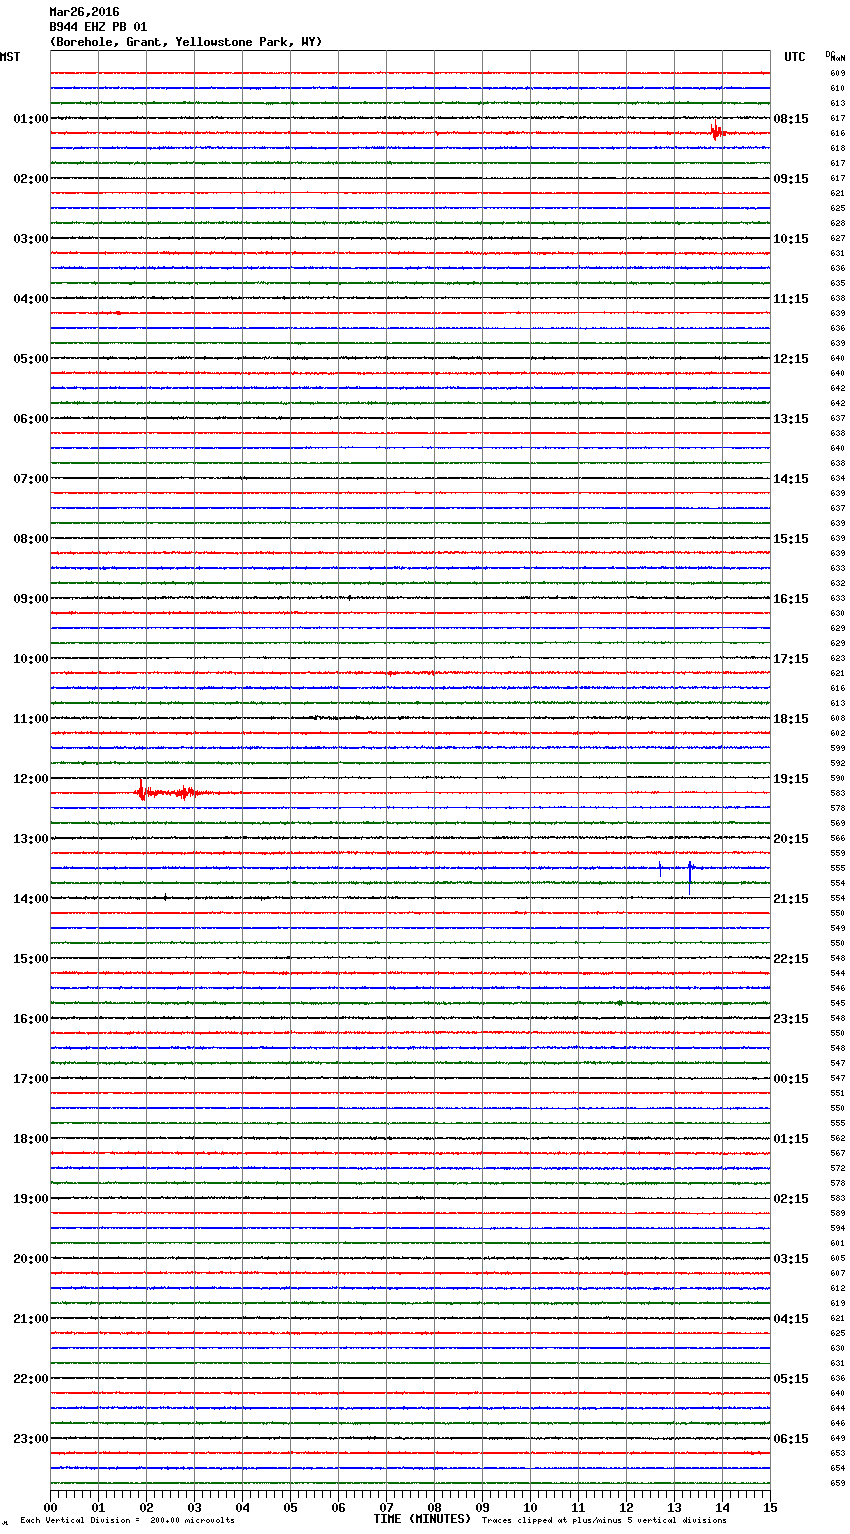Click the MST timezone header
850x1534 pixels.
click(10, 57)
